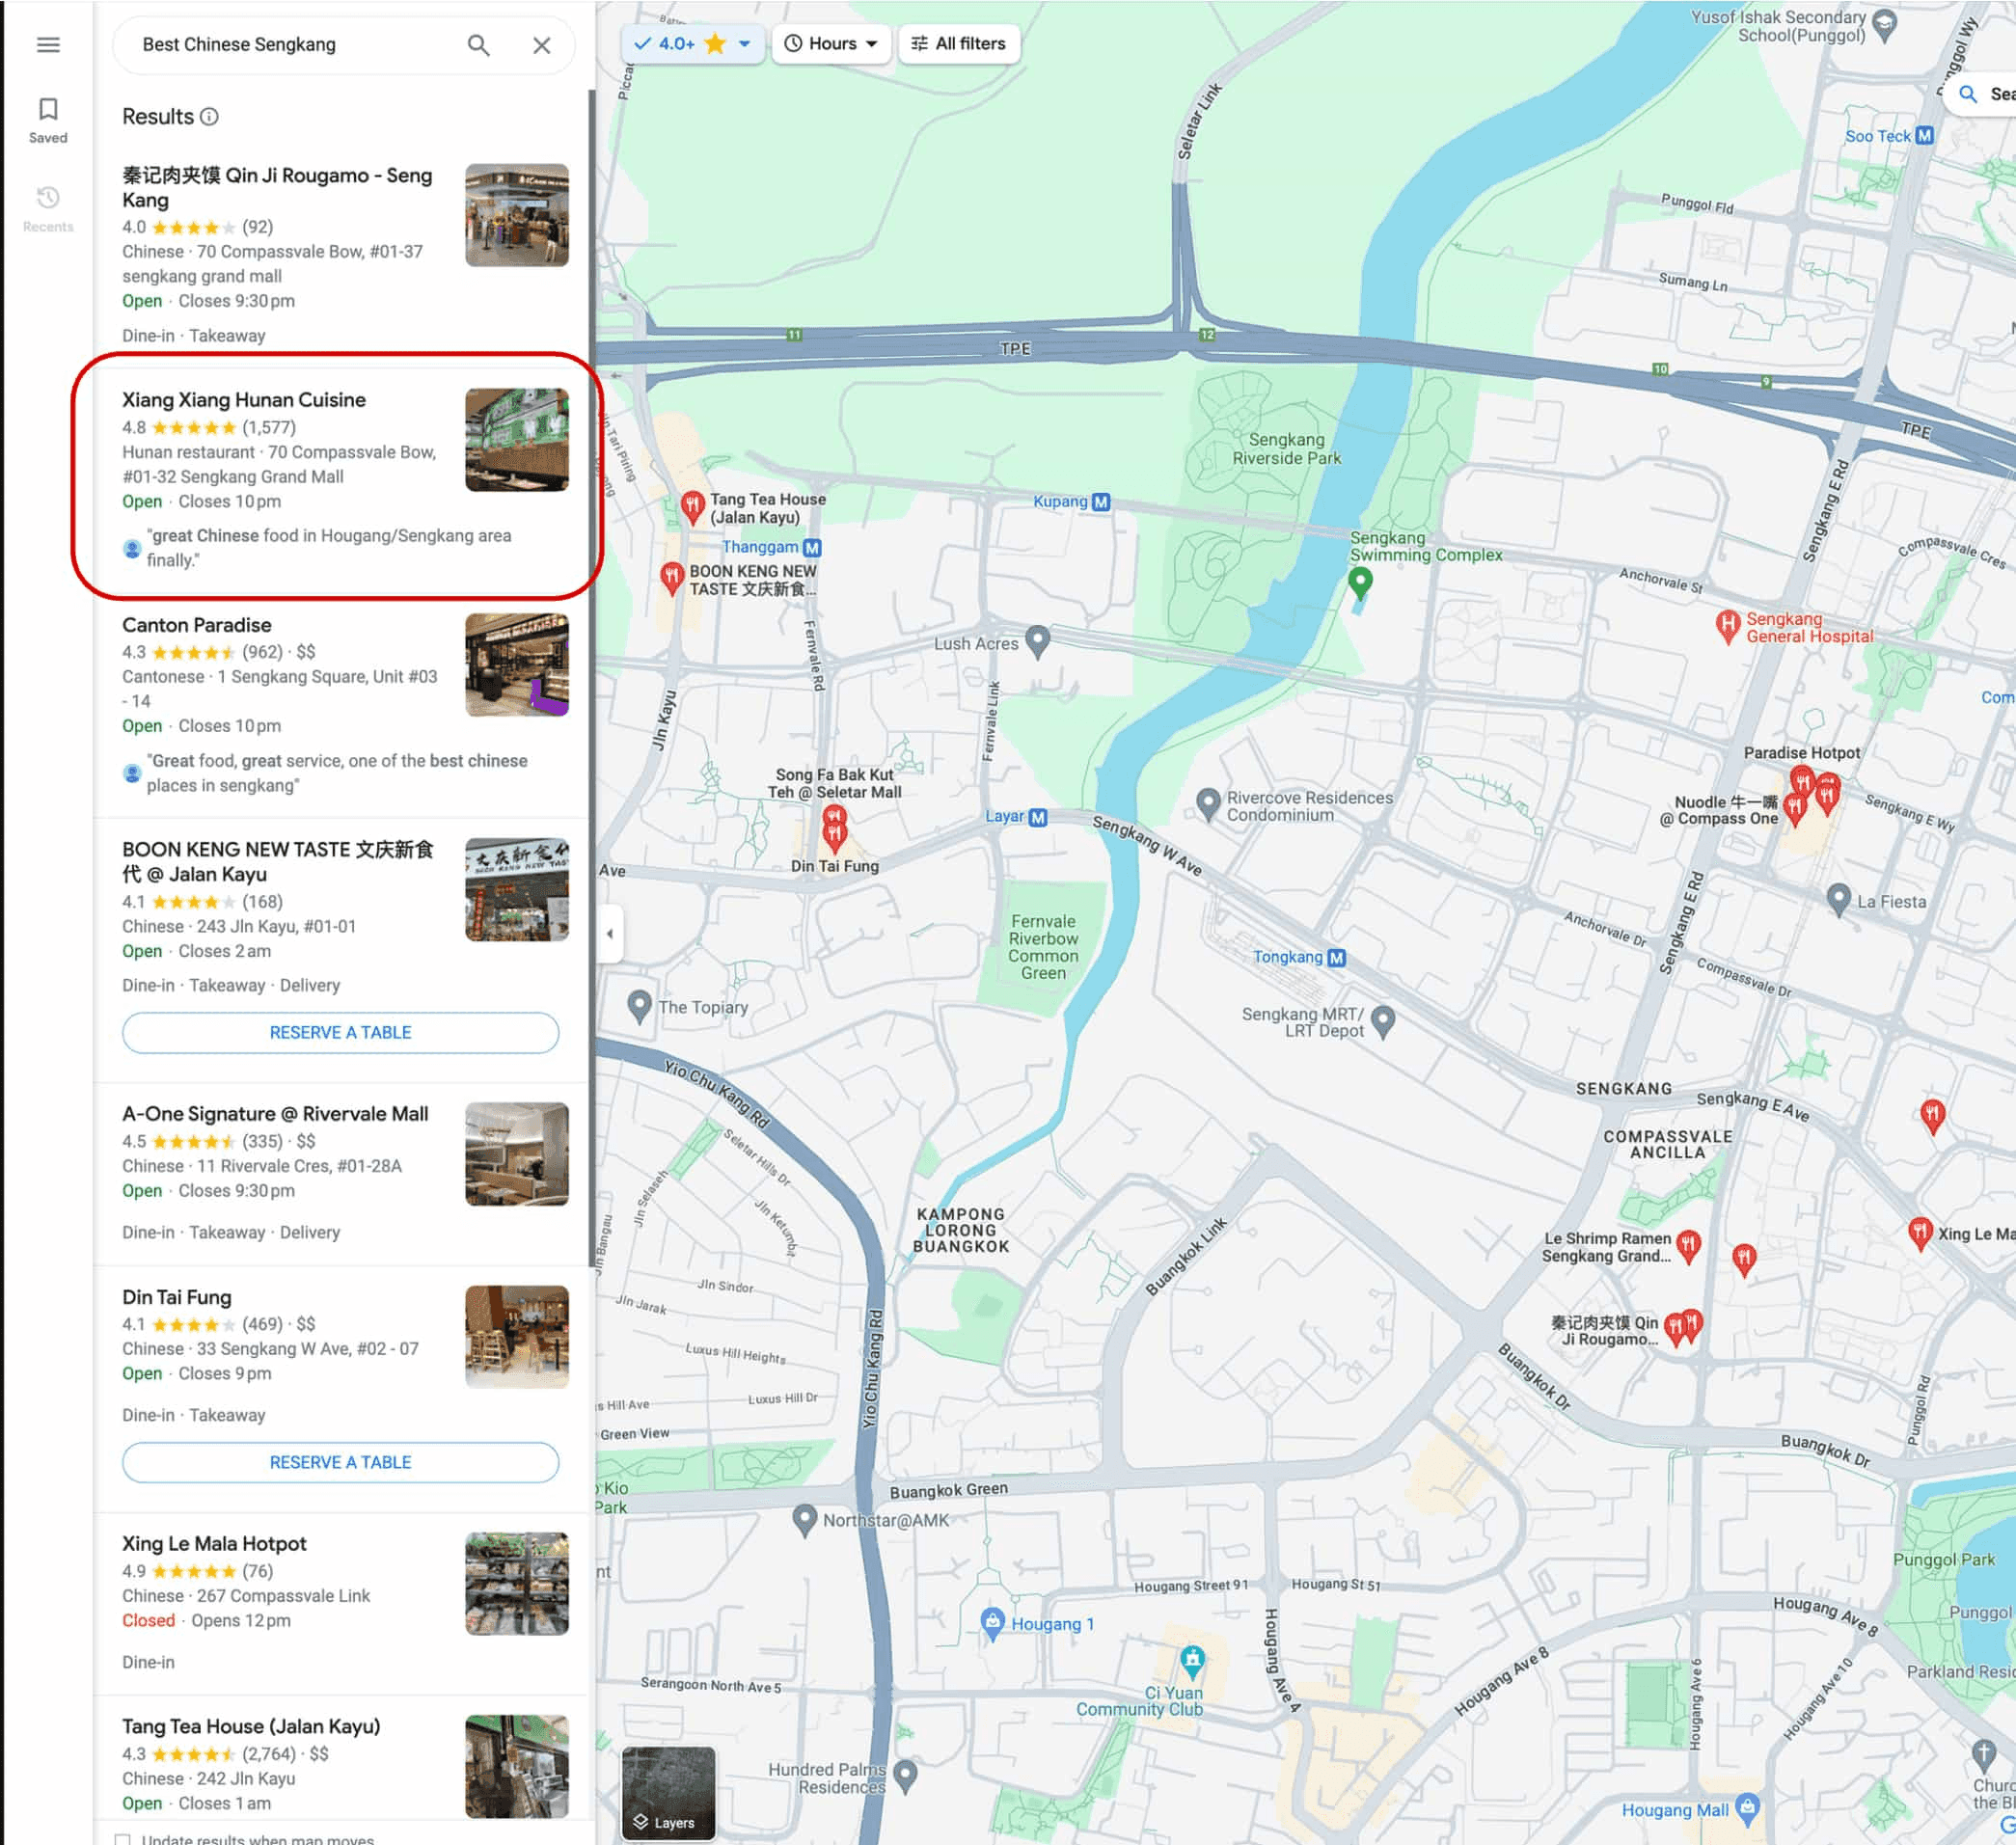The height and width of the screenshot is (1845, 2016).
Task: Clear the search with X icon
Action: [x=541, y=45]
